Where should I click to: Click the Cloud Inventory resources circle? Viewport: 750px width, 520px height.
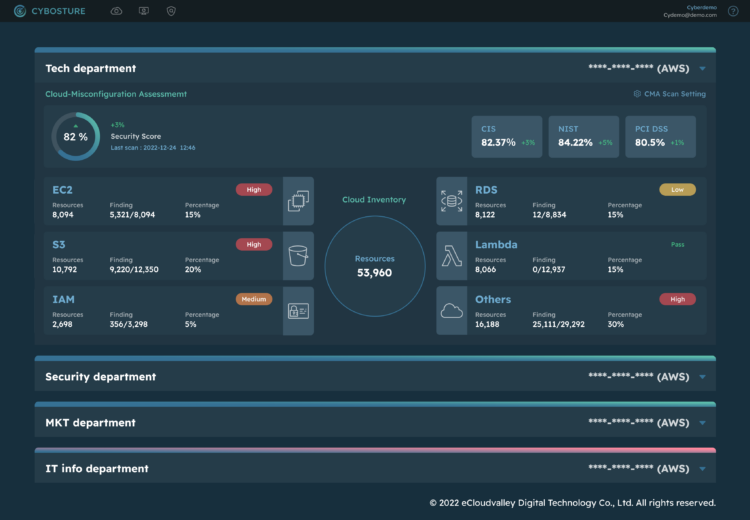[x=374, y=266]
